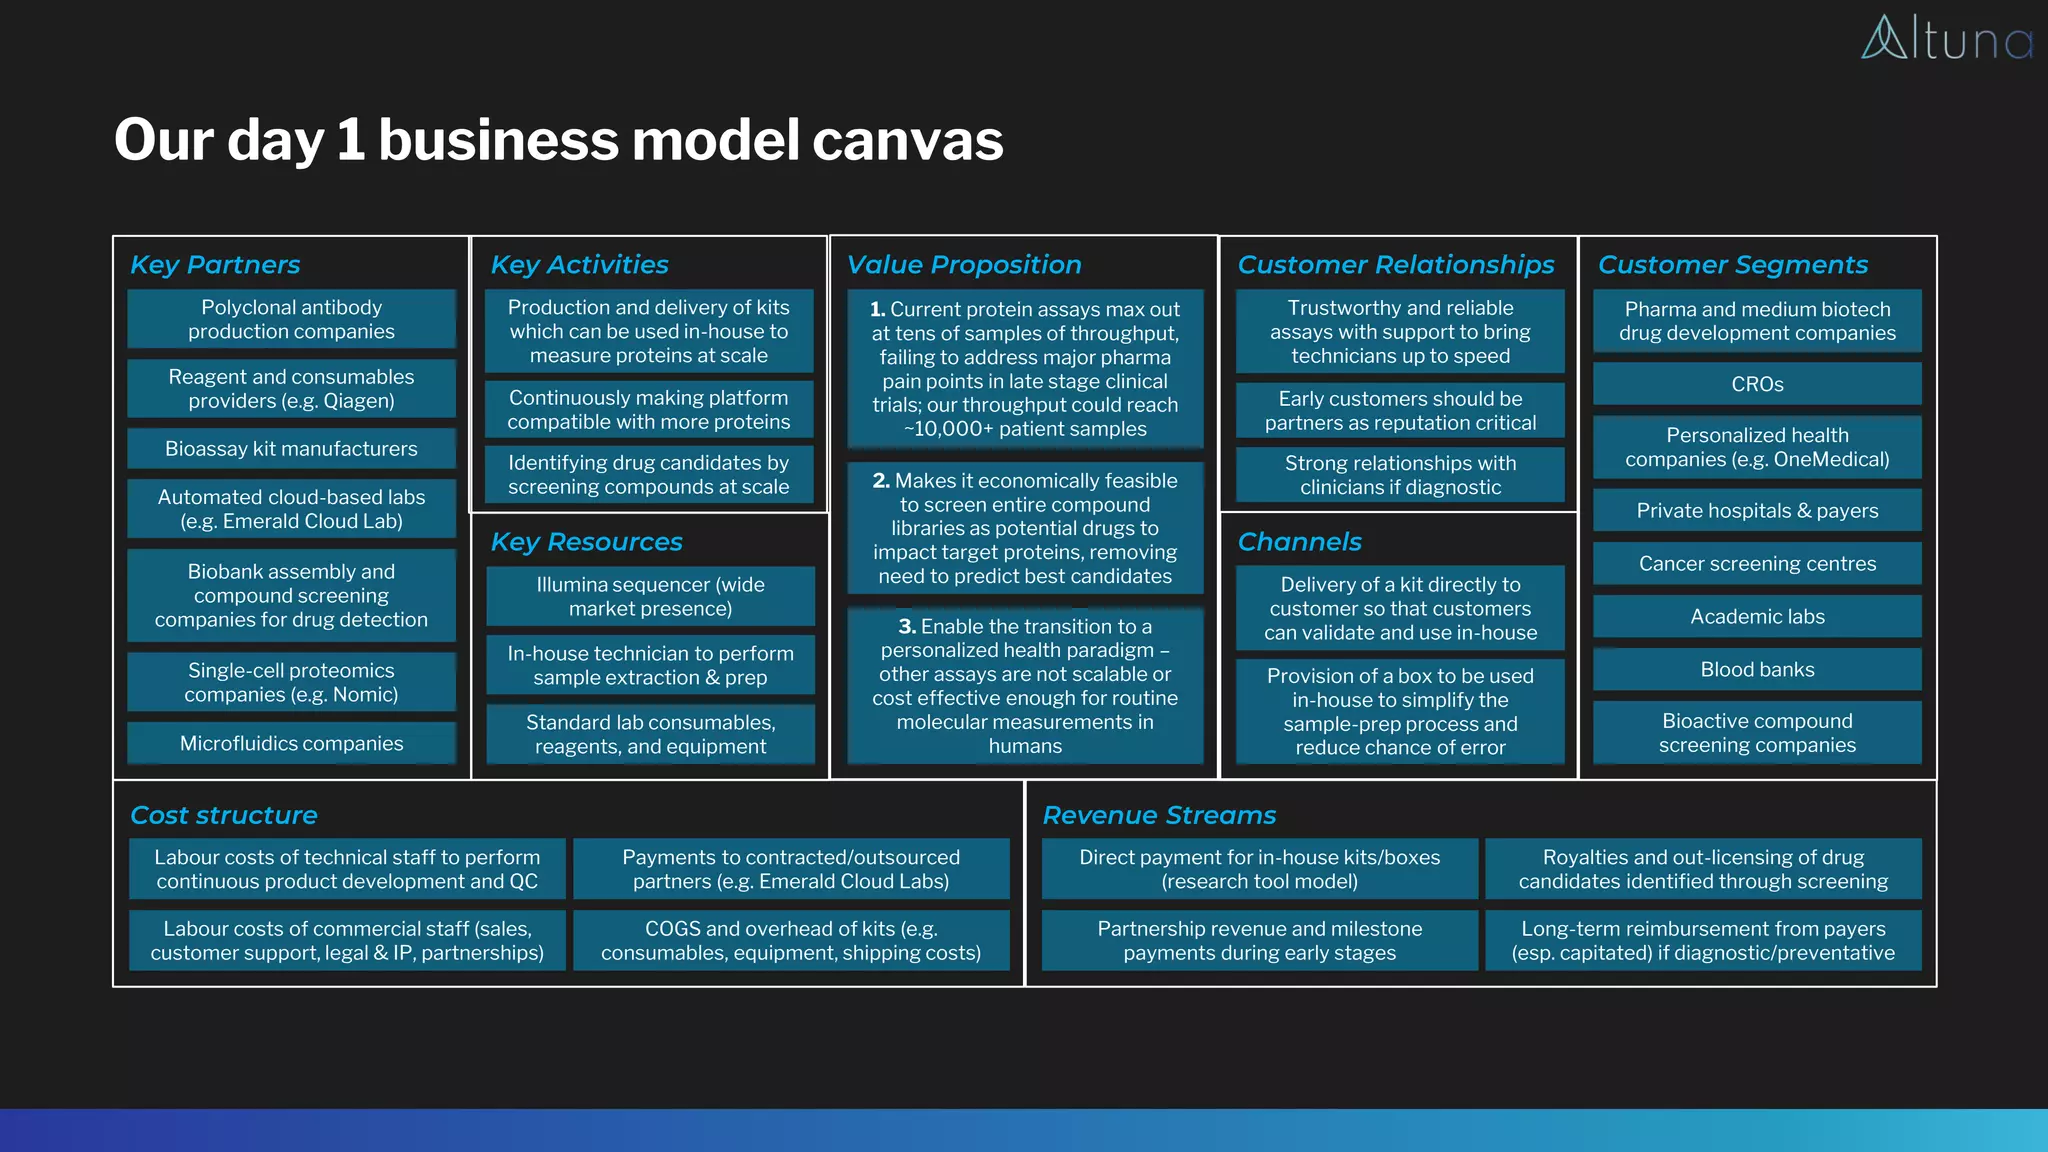Click the 'Customer Segments' heading

pyautogui.click(x=1733, y=264)
